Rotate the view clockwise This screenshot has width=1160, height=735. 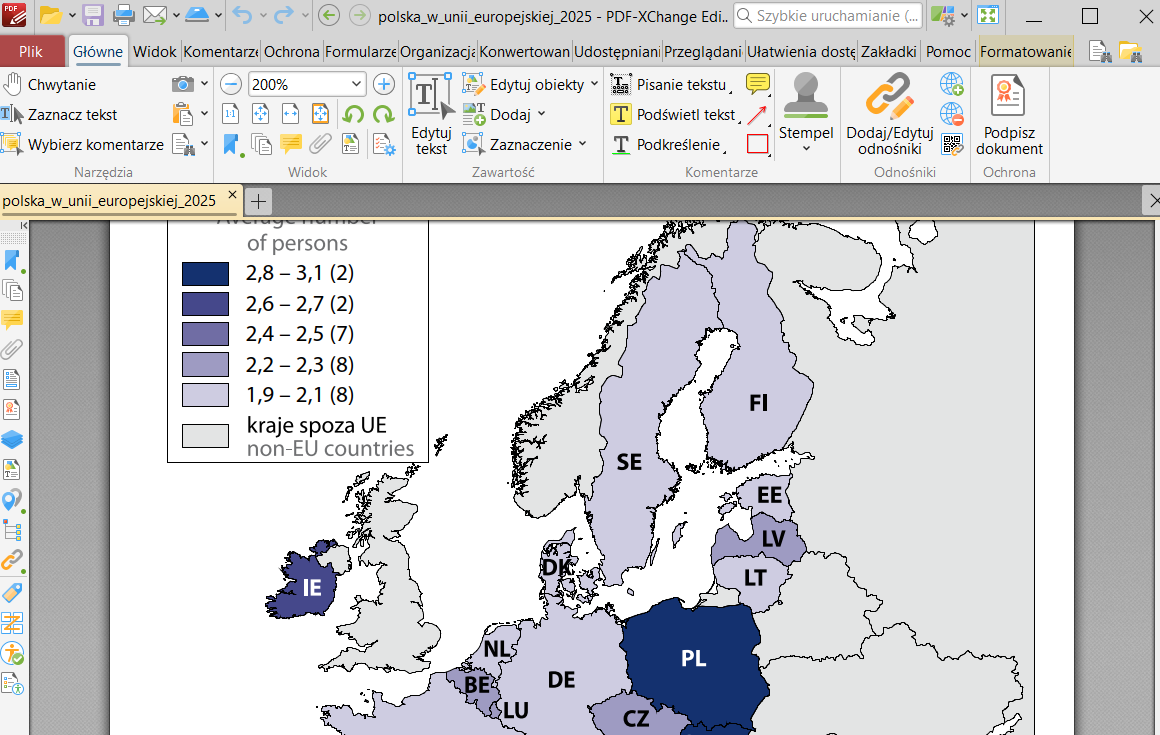(x=383, y=114)
